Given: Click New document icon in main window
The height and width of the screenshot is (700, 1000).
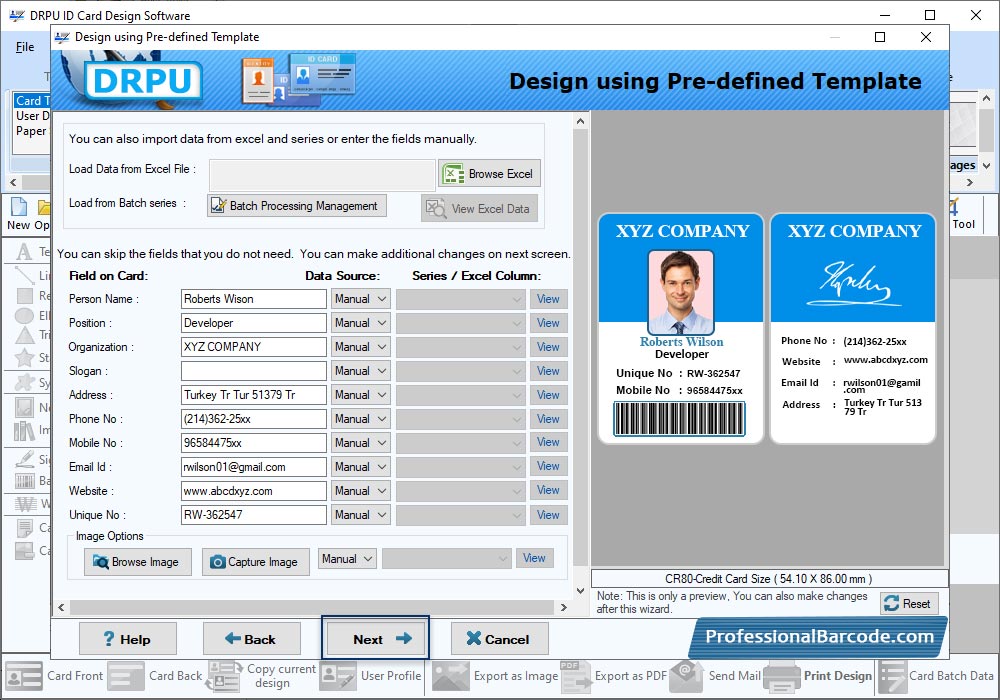Looking at the screenshot, I should click(x=19, y=207).
